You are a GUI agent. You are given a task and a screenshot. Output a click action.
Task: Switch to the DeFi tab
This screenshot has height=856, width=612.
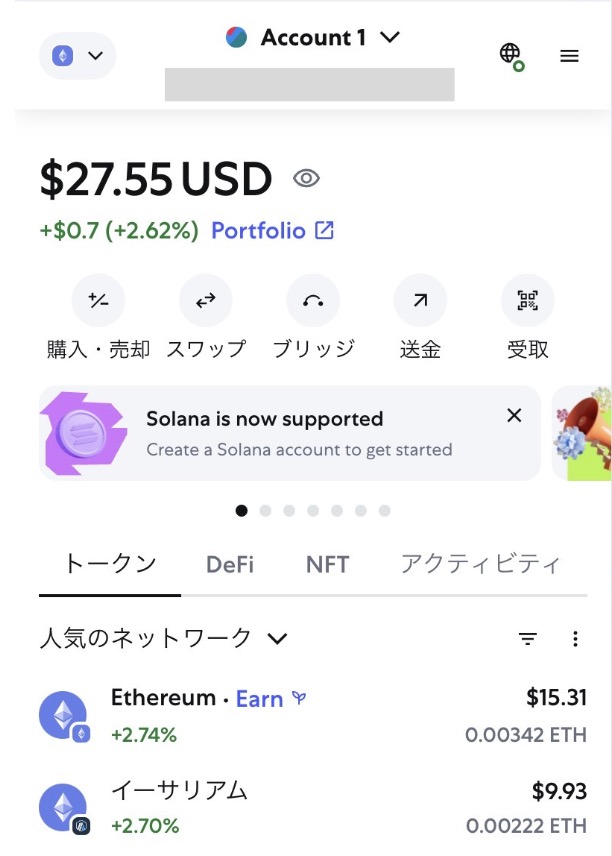coord(230,564)
